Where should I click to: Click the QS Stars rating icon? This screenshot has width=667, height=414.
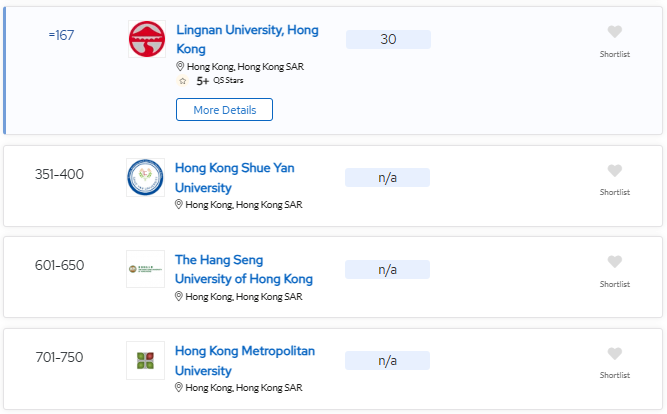click(182, 81)
